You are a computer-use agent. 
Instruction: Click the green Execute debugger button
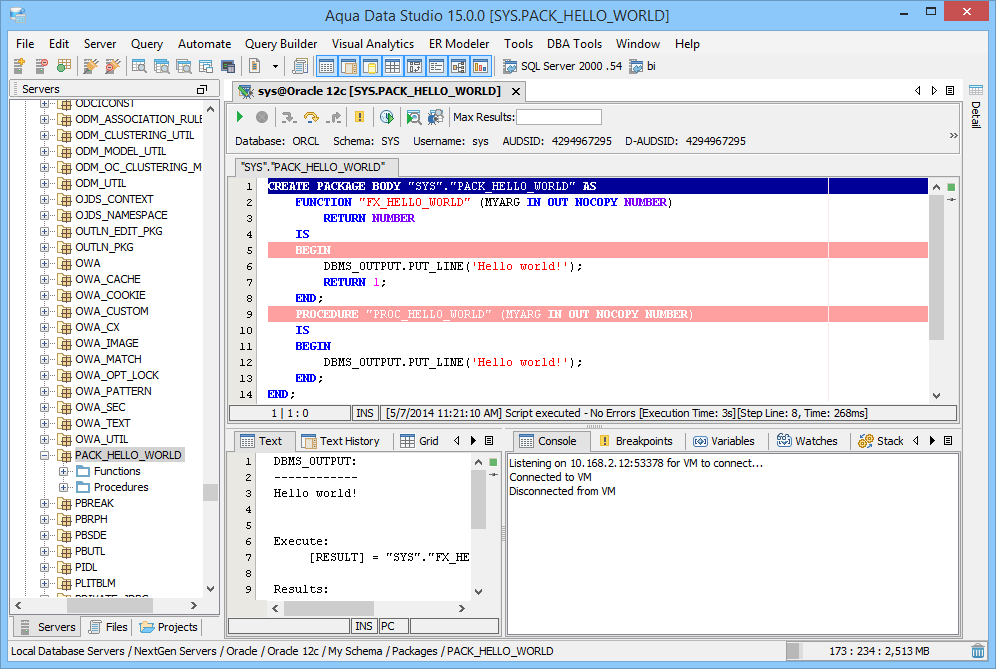click(x=240, y=117)
